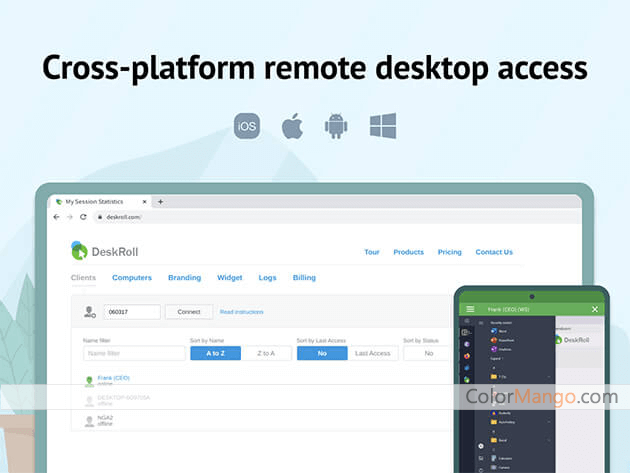Select No under Sort by Status
This screenshot has height=473, width=630.
tap(429, 353)
